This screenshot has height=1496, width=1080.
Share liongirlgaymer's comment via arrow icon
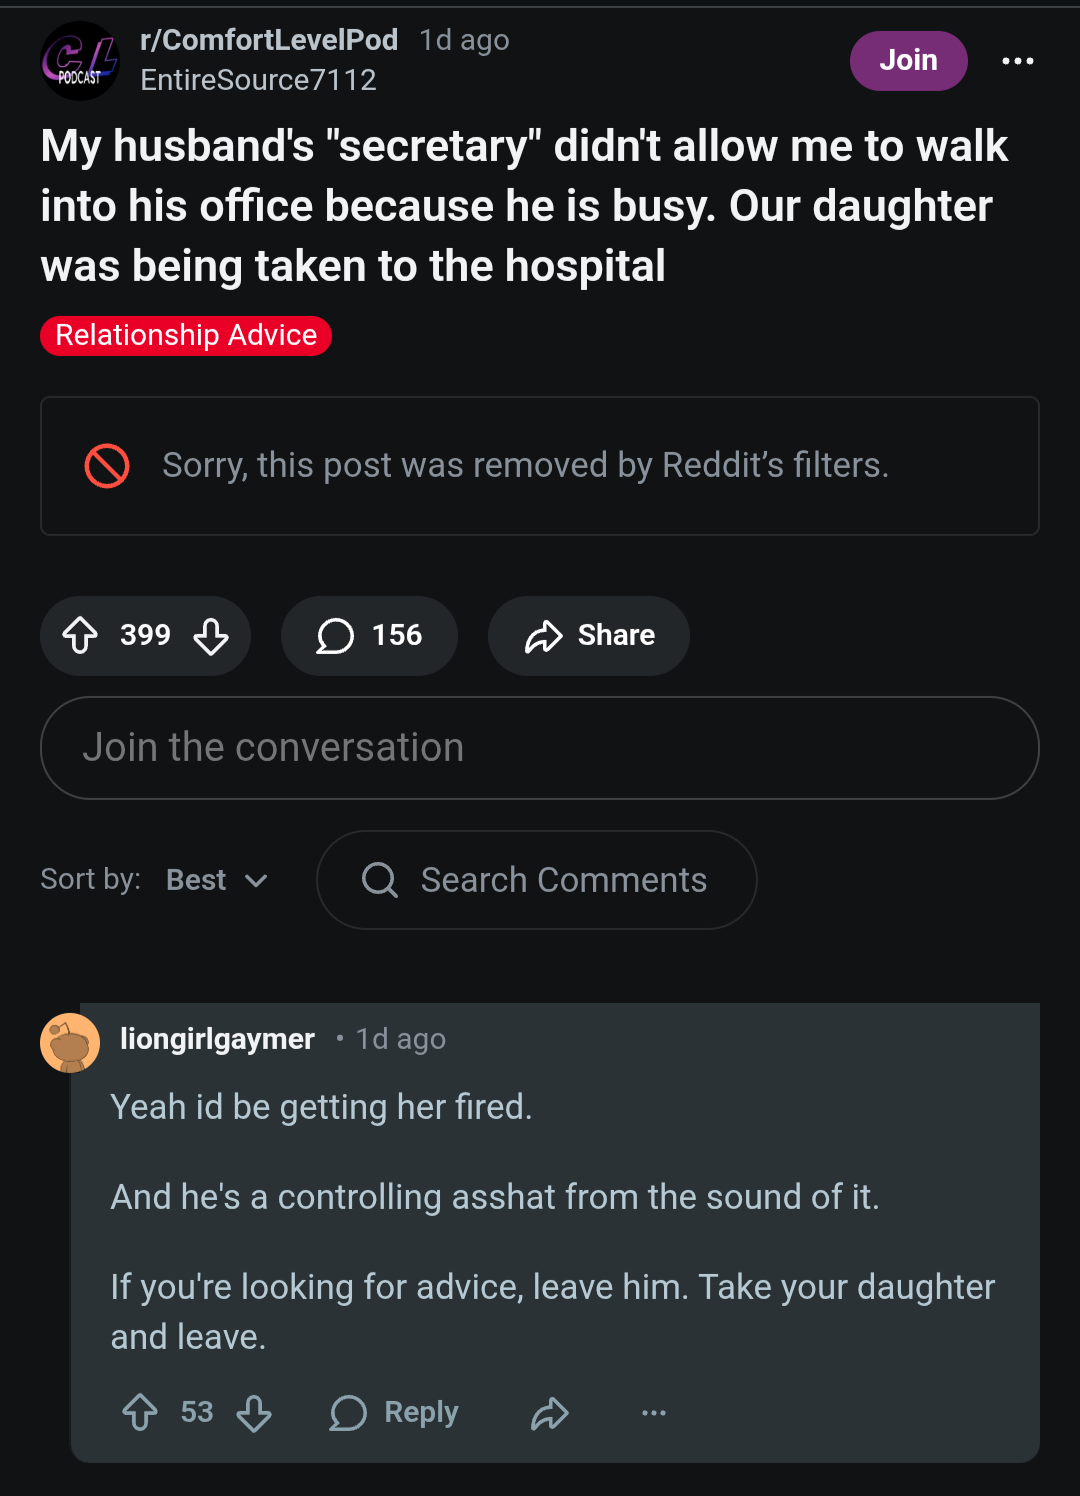tap(549, 1413)
